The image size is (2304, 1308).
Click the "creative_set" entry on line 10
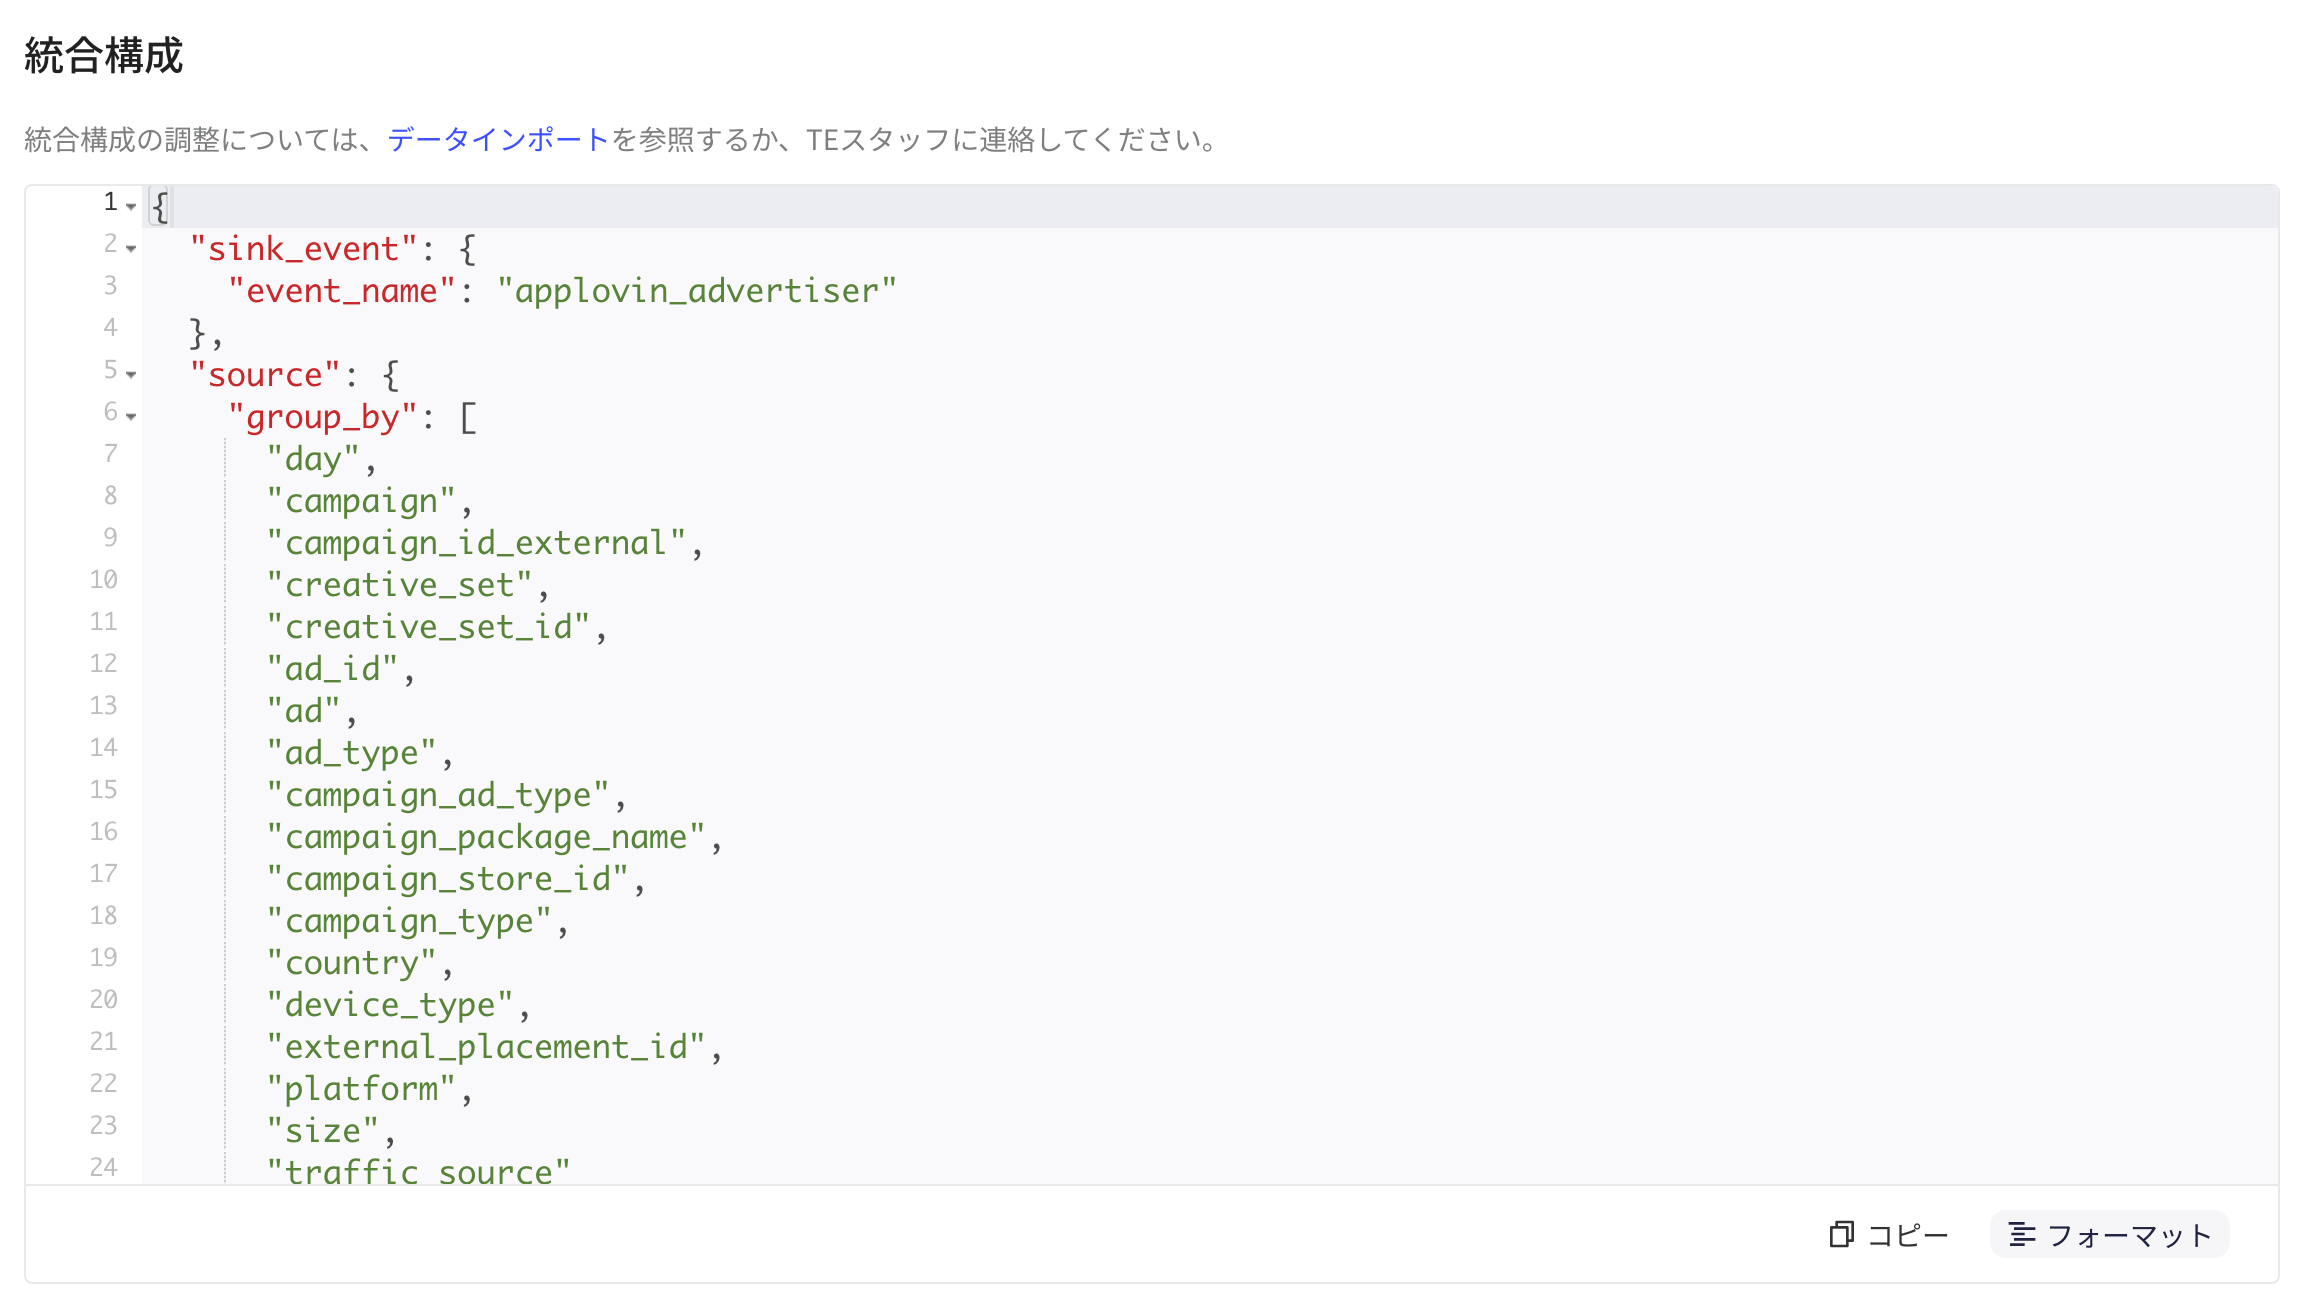click(x=399, y=585)
